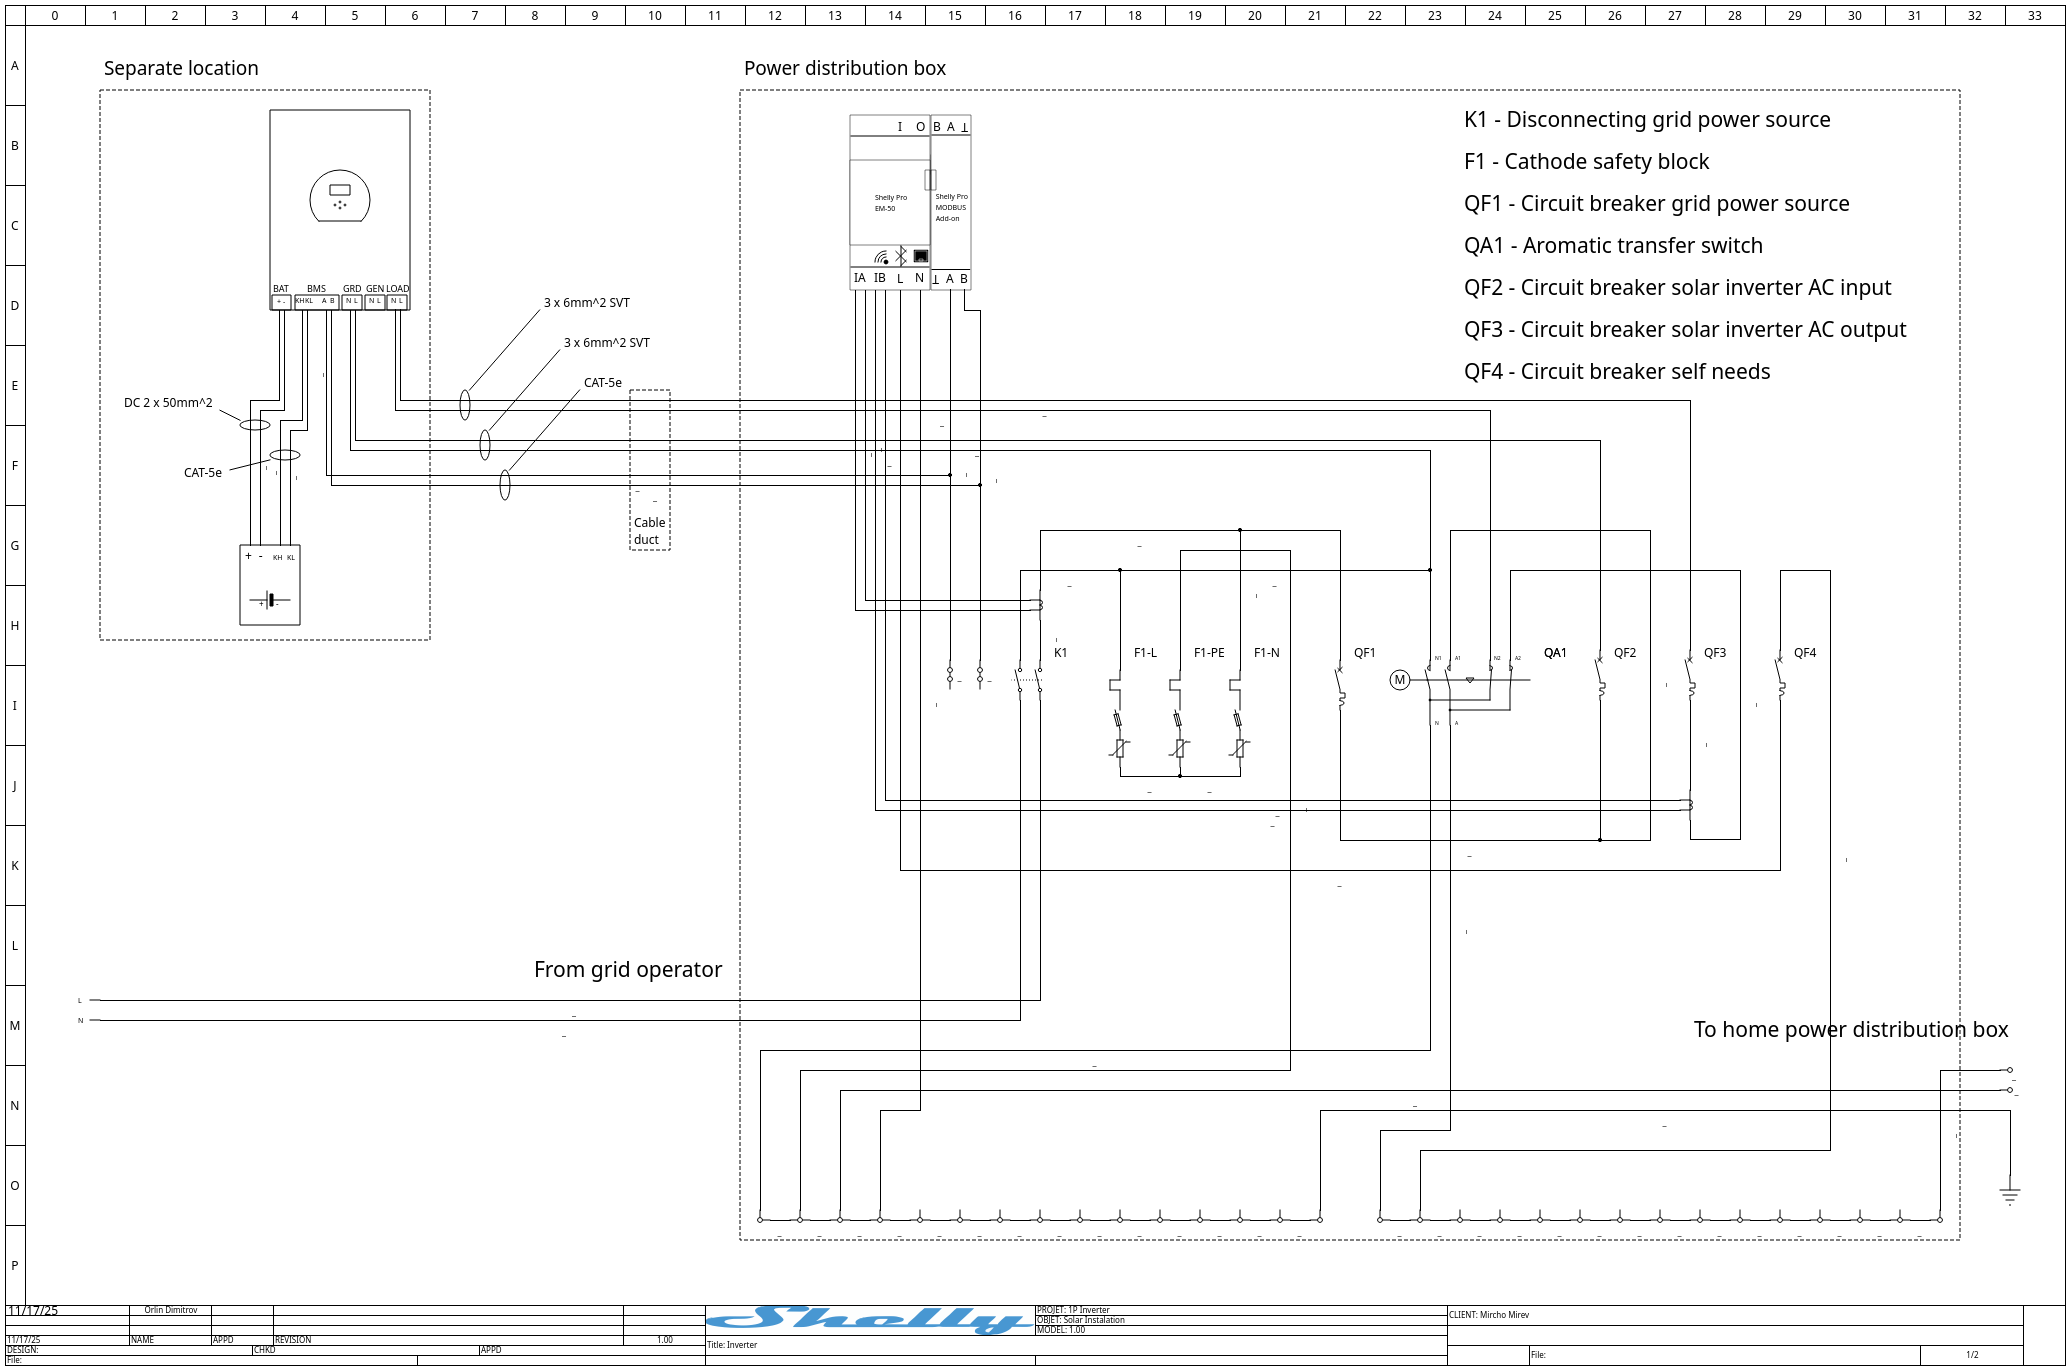Select the motor symbol inside QA1
Viewport: 2070px width, 1370px height.
click(x=1400, y=680)
